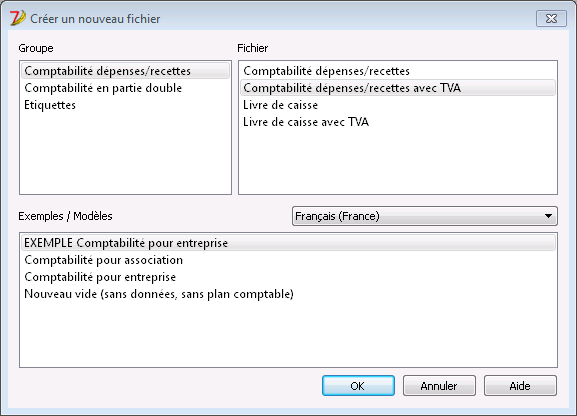Open the Français (France) language dropdown
Viewport: 577px width, 416px height.
click(x=425, y=216)
